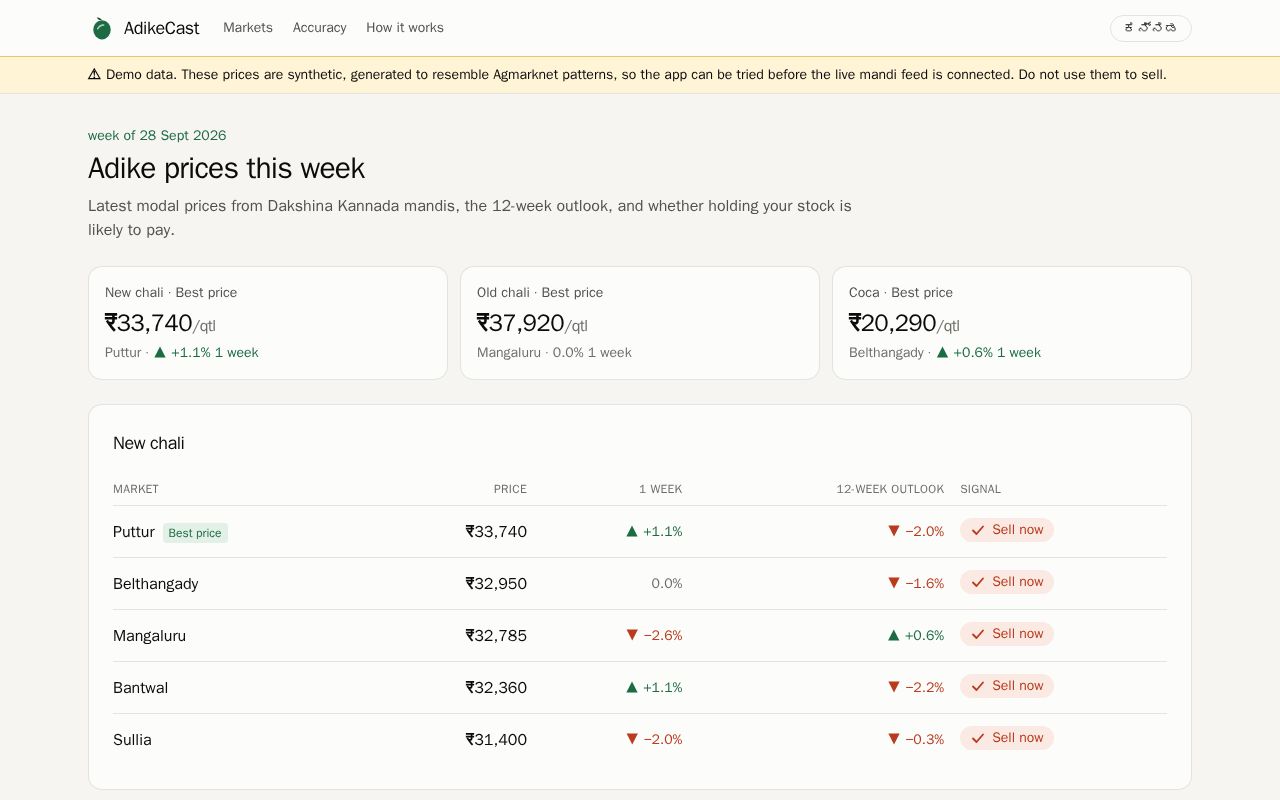This screenshot has width=1280, height=800.
Task: Select the Old chali best price card
Action: pyautogui.click(x=640, y=323)
